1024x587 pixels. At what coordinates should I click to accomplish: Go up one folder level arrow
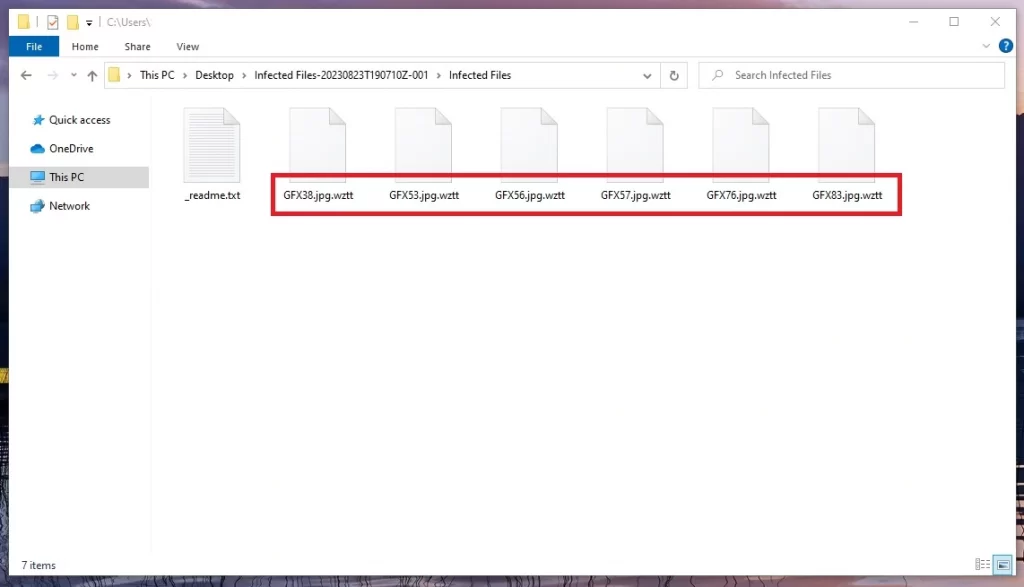92,76
